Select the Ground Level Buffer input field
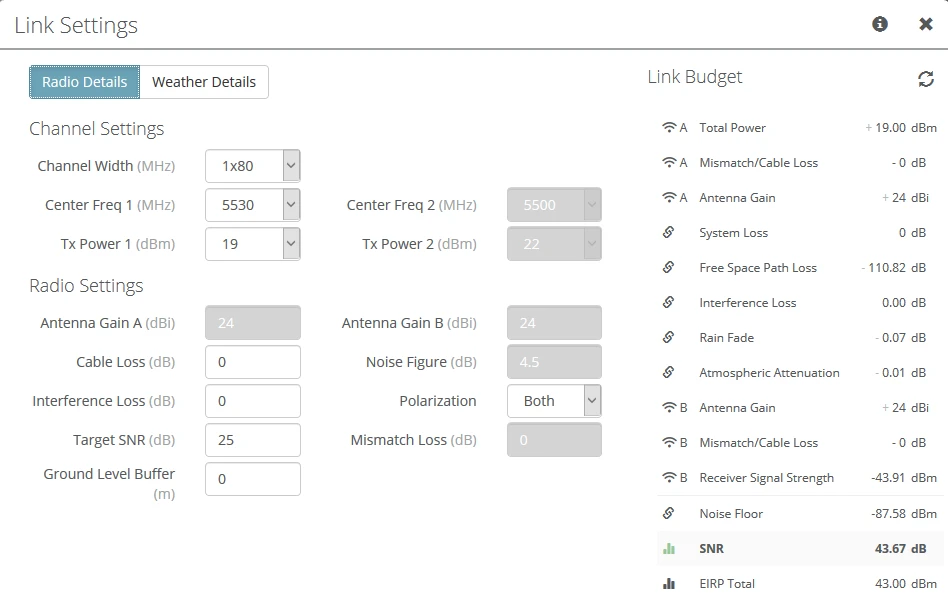Screen dimensions: 948x615 [x=253, y=479]
